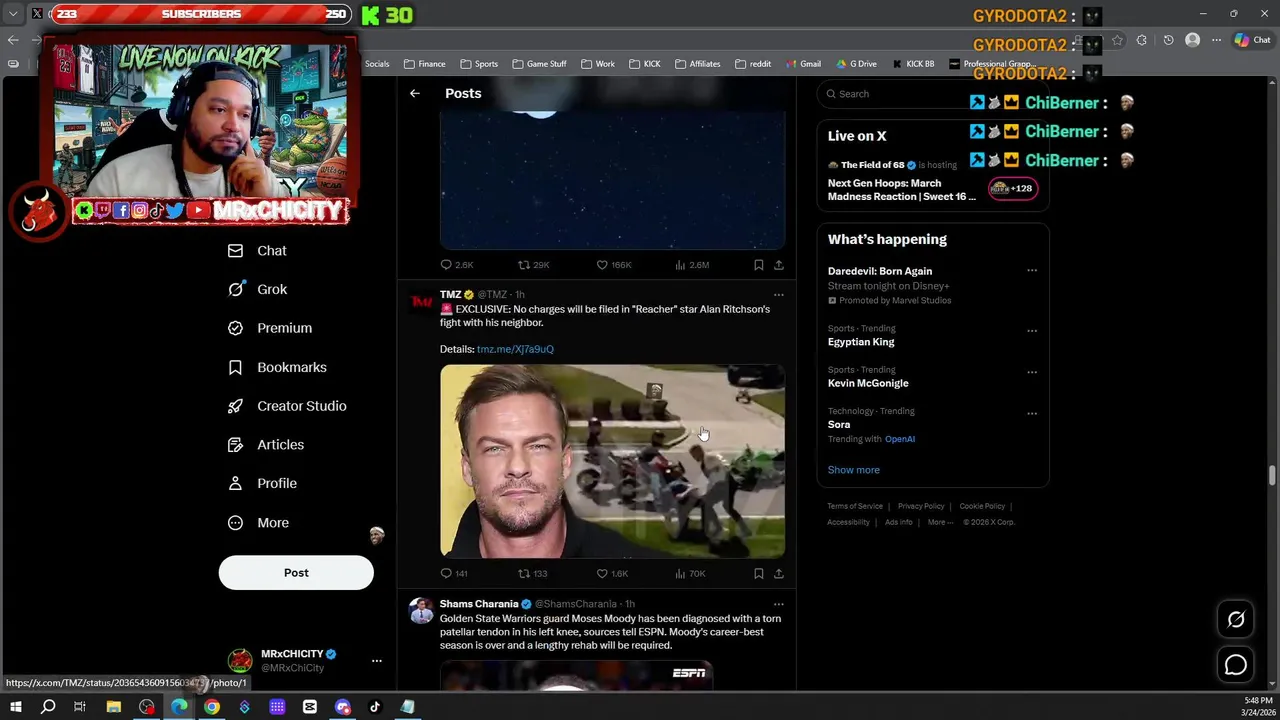Click the white Post button
This screenshot has height=720, width=1280.
point(296,573)
